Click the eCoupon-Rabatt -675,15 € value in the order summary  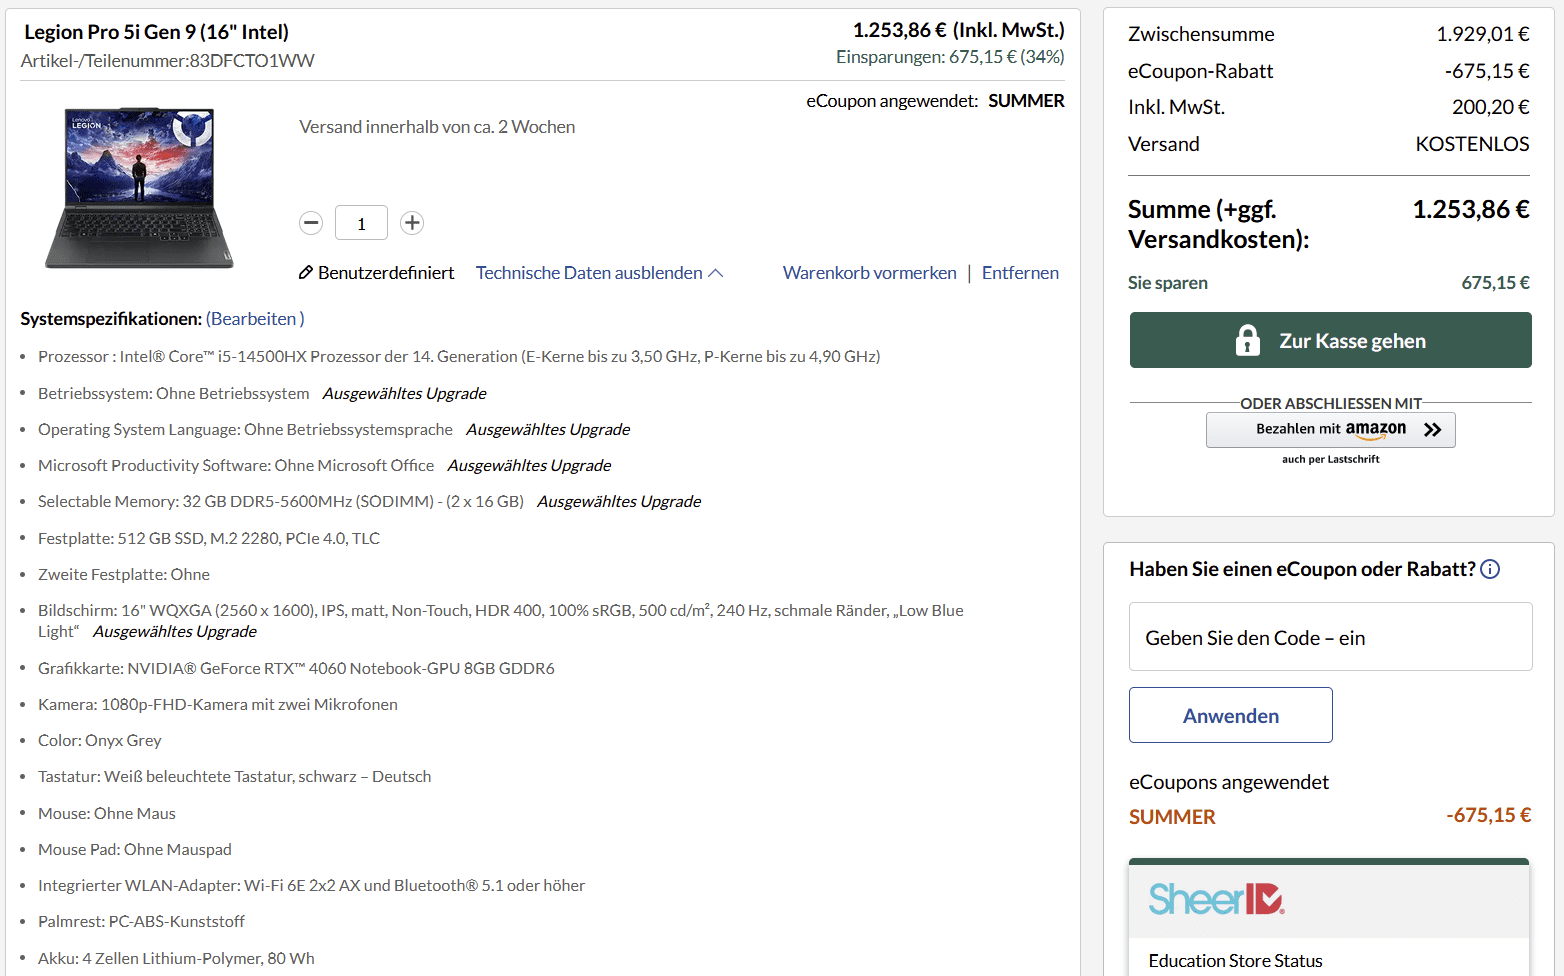(x=1487, y=71)
